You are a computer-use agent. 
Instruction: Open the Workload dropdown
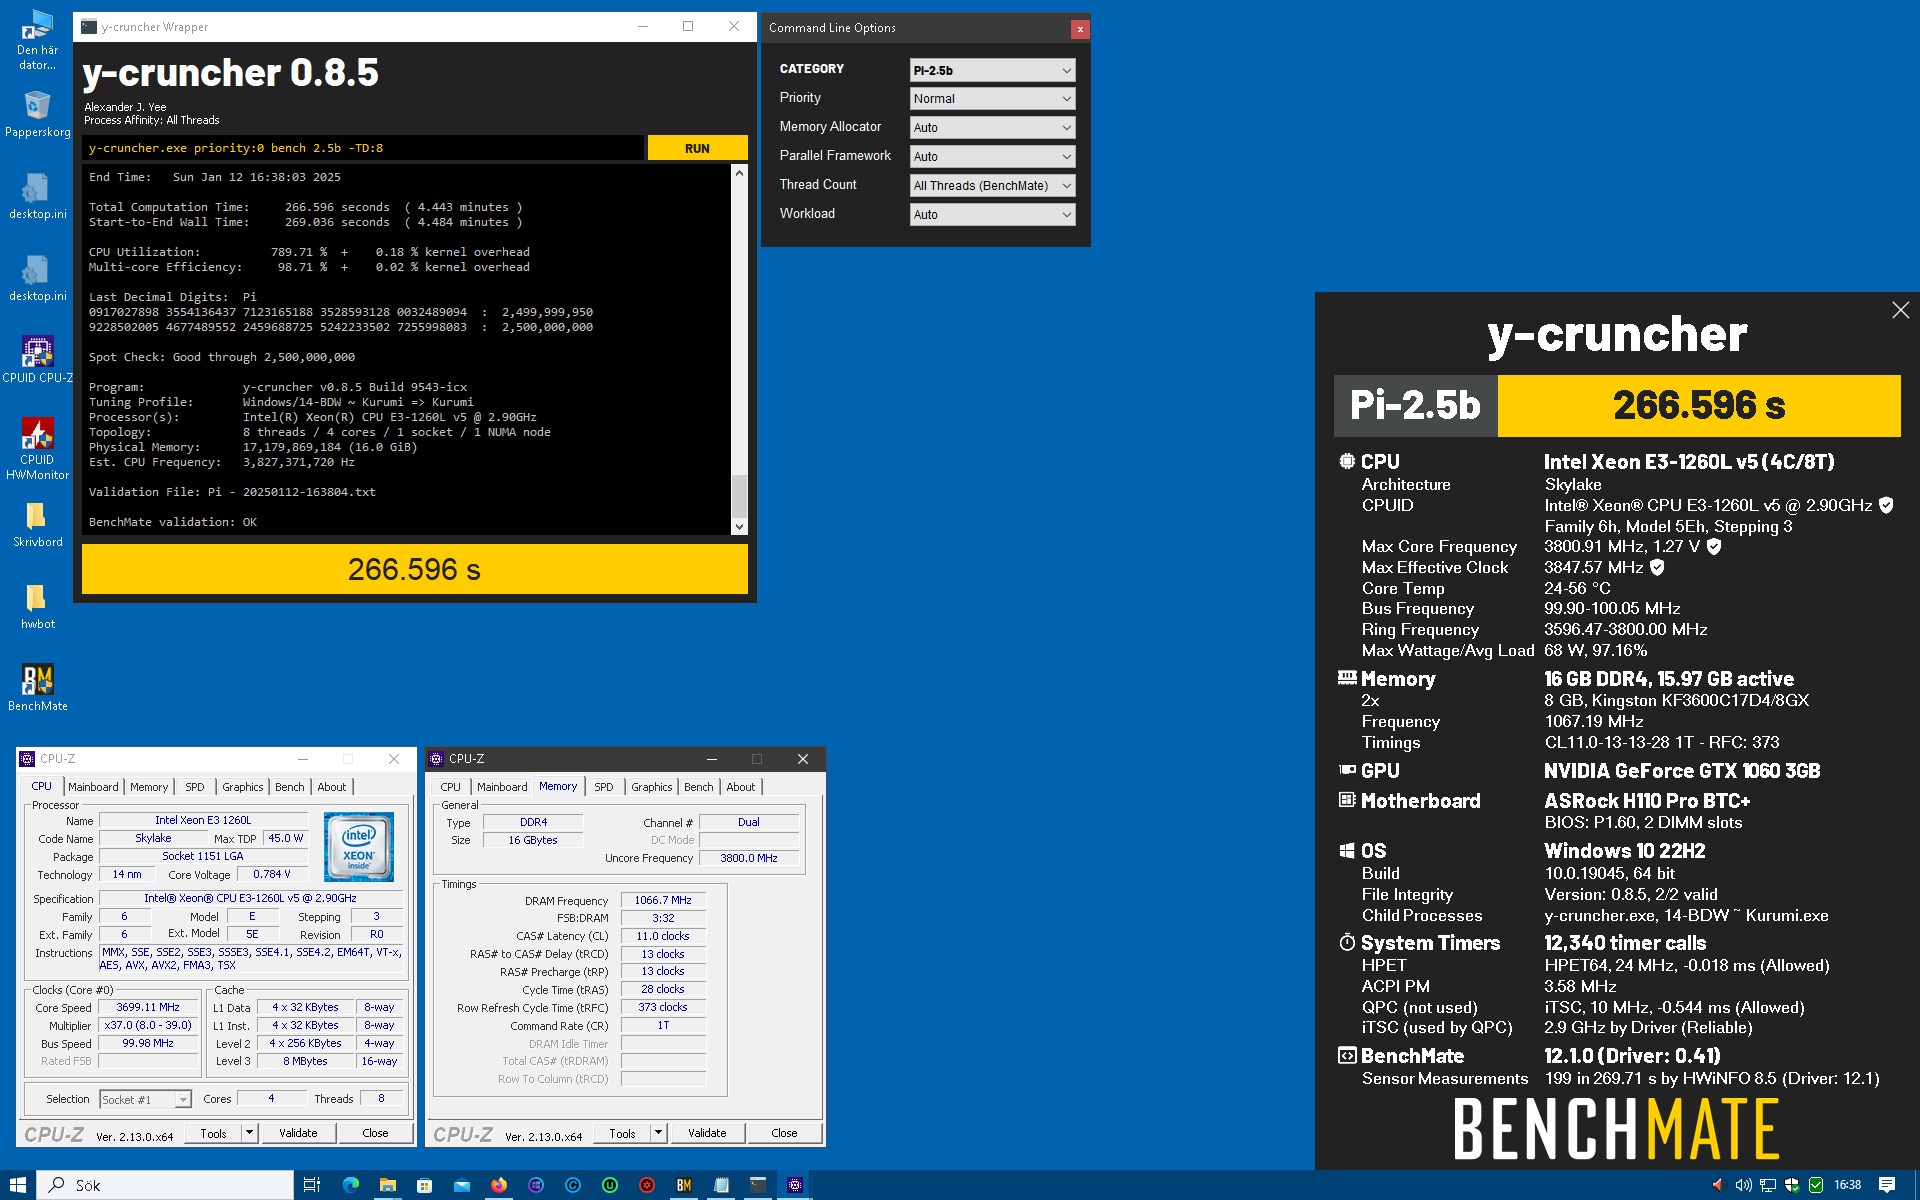[x=992, y=214]
